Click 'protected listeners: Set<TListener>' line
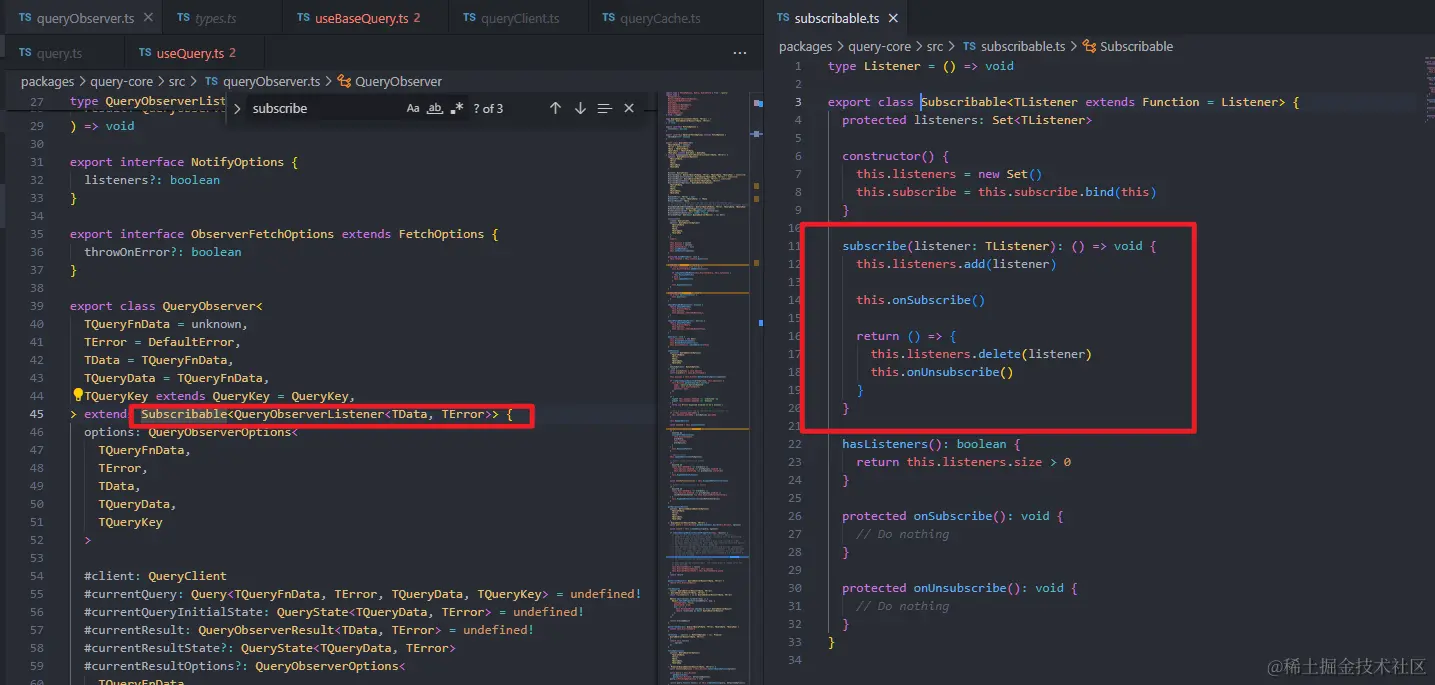The width and height of the screenshot is (1435, 685). (x=967, y=120)
